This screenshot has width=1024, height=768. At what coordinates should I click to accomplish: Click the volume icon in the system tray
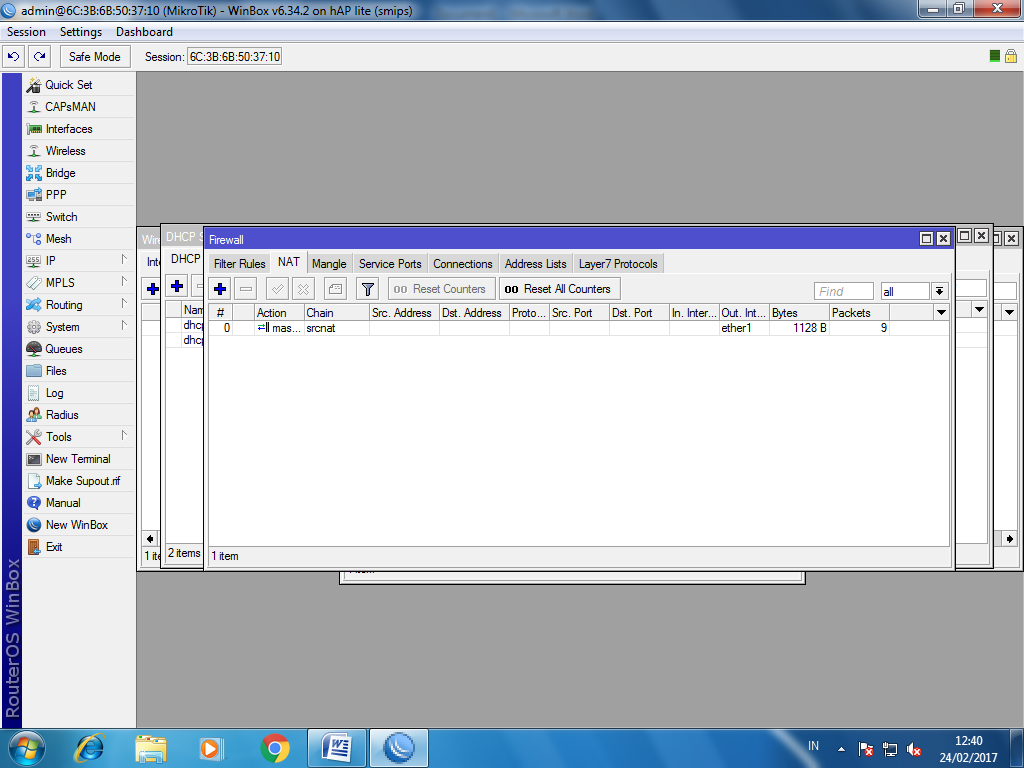[914, 749]
